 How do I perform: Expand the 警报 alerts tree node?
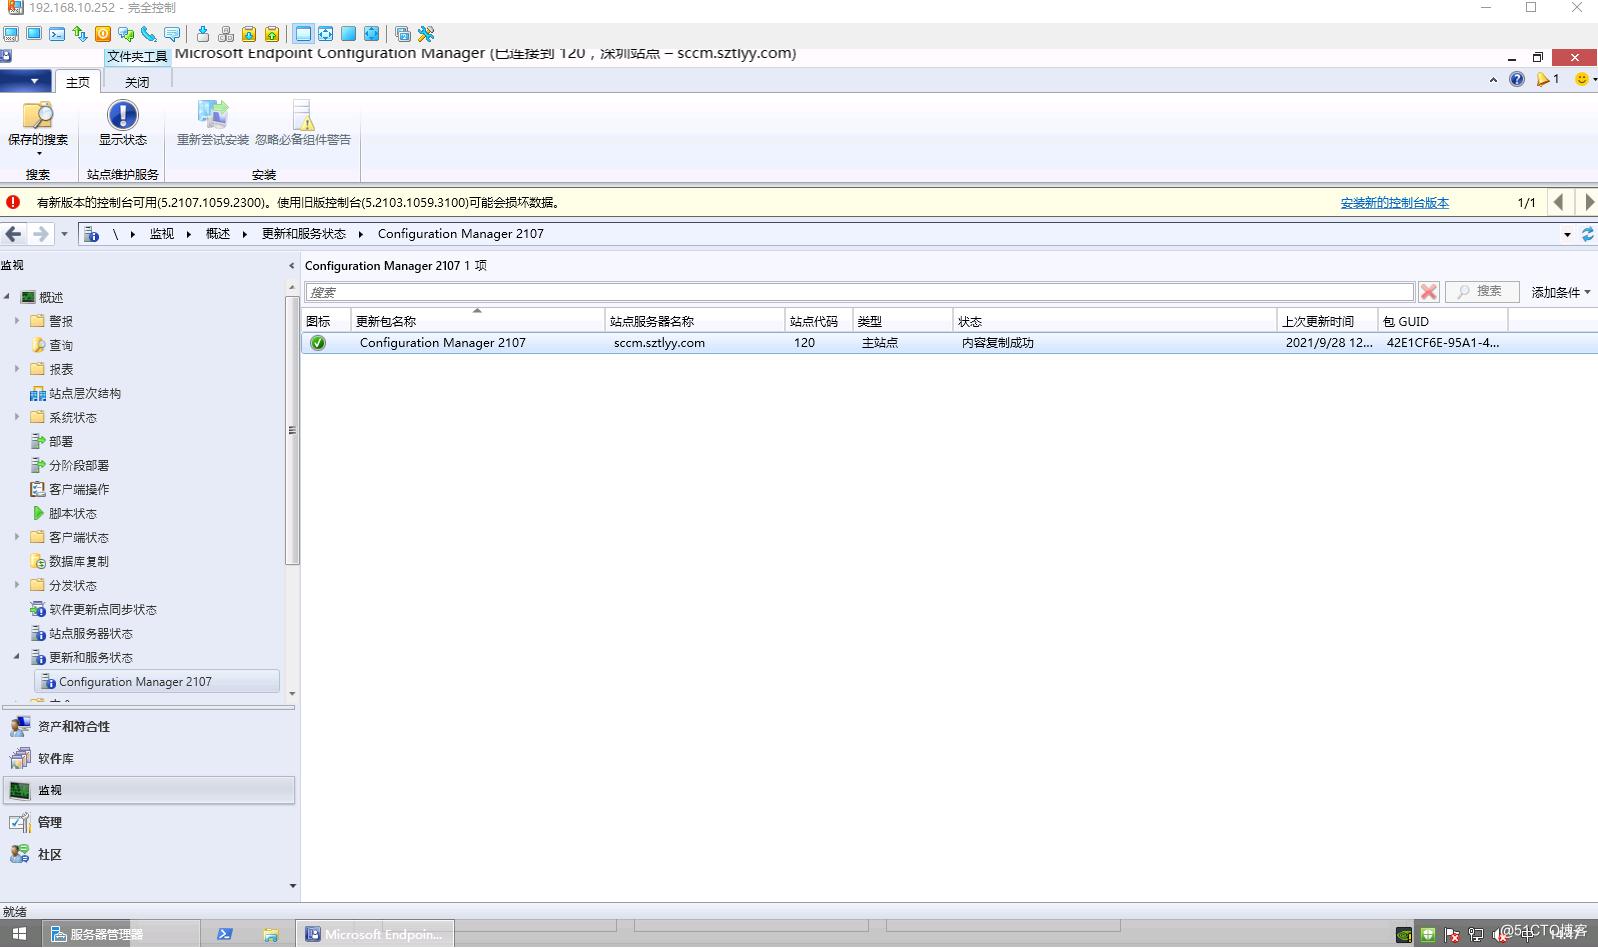[x=16, y=321]
